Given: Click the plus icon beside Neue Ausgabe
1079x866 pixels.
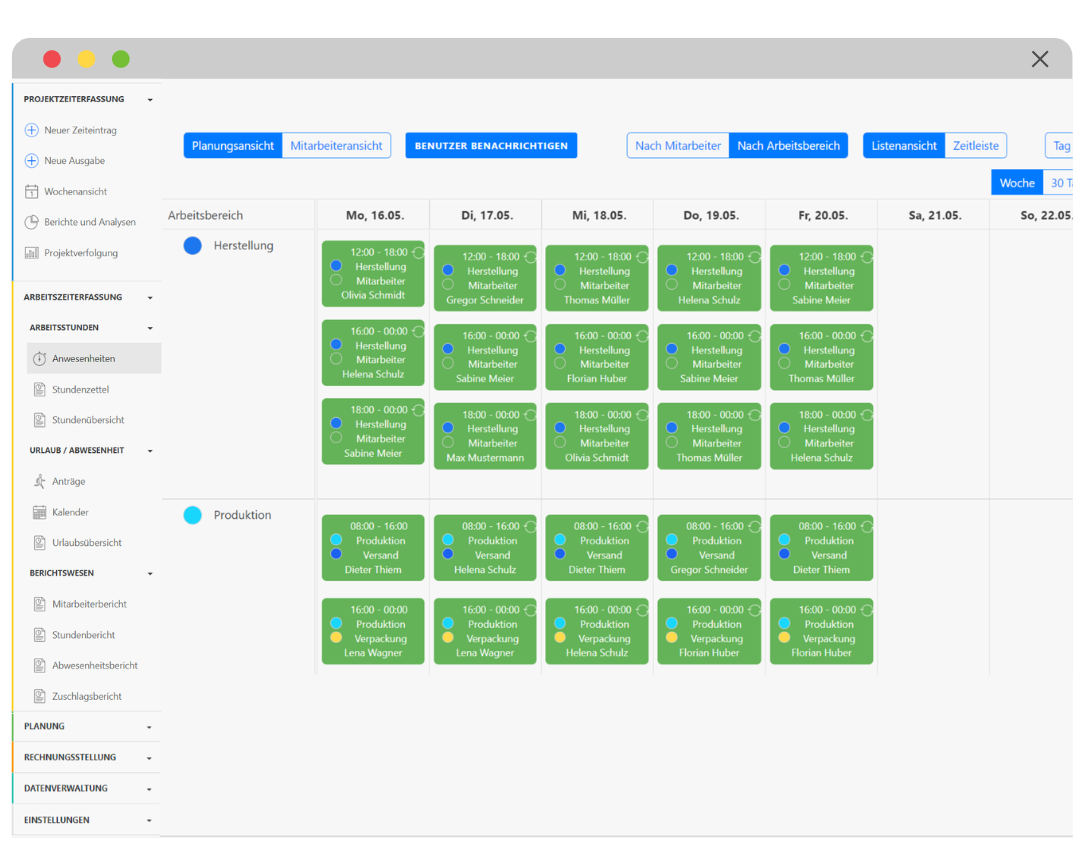Looking at the screenshot, I should (31, 161).
